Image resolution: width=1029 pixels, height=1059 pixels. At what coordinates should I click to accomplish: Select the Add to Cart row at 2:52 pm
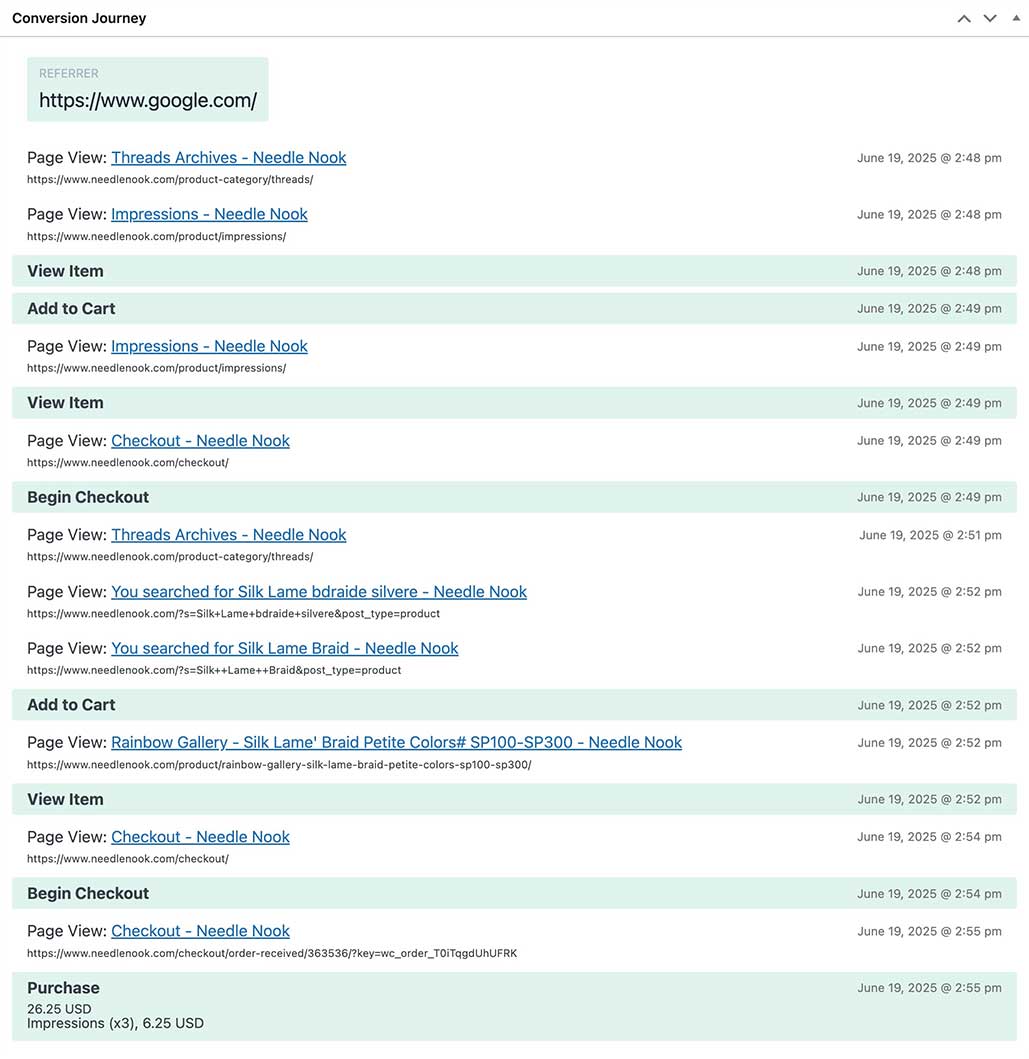pyautogui.click(x=514, y=705)
